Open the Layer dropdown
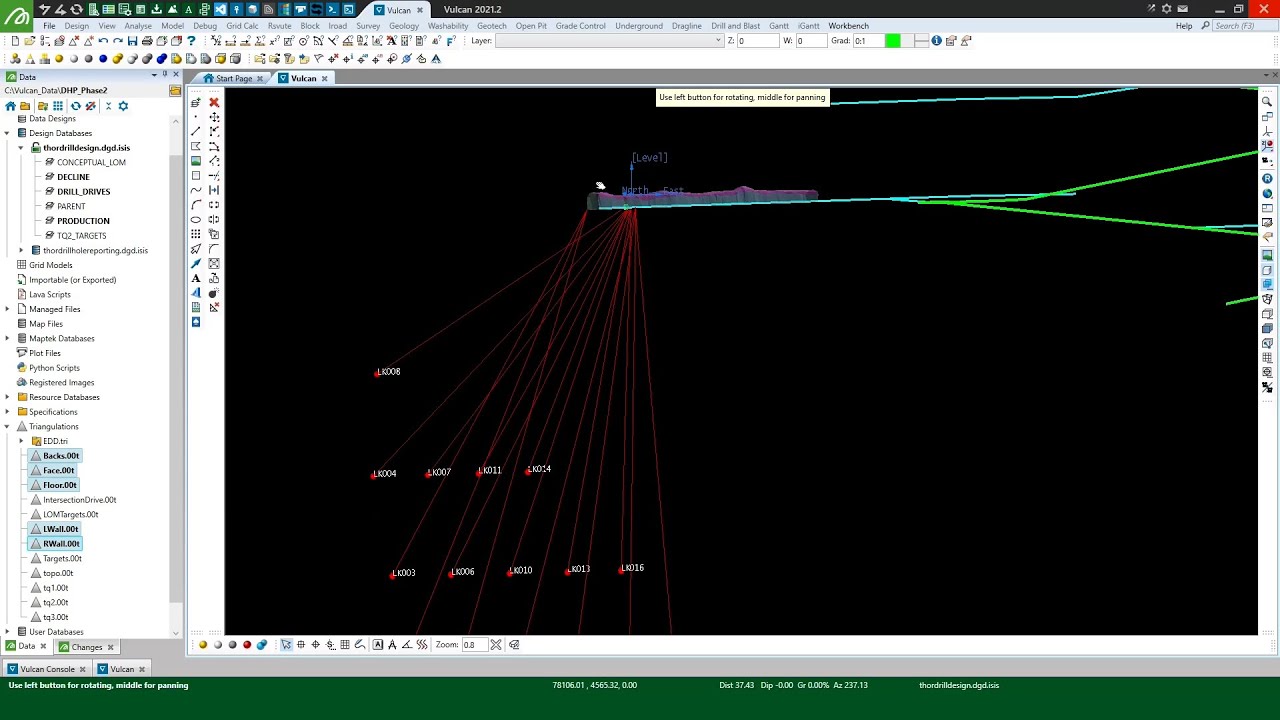This screenshot has height=720, width=1280. click(x=717, y=41)
